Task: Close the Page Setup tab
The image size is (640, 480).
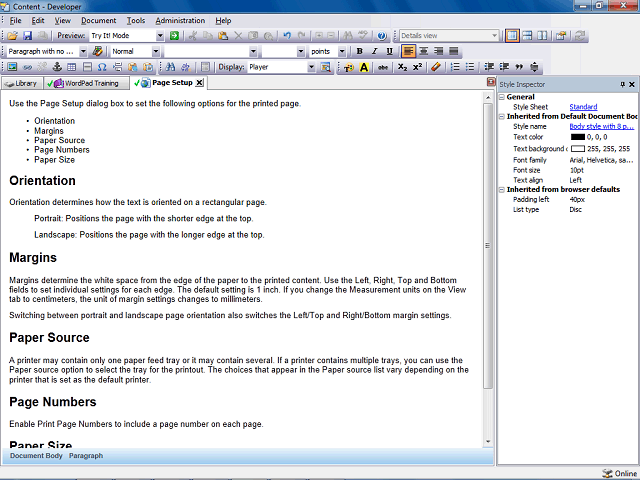Action: [199, 83]
